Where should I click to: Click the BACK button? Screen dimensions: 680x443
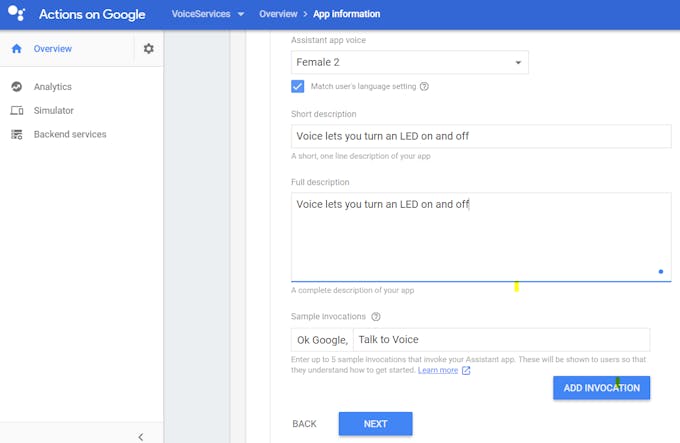(304, 423)
